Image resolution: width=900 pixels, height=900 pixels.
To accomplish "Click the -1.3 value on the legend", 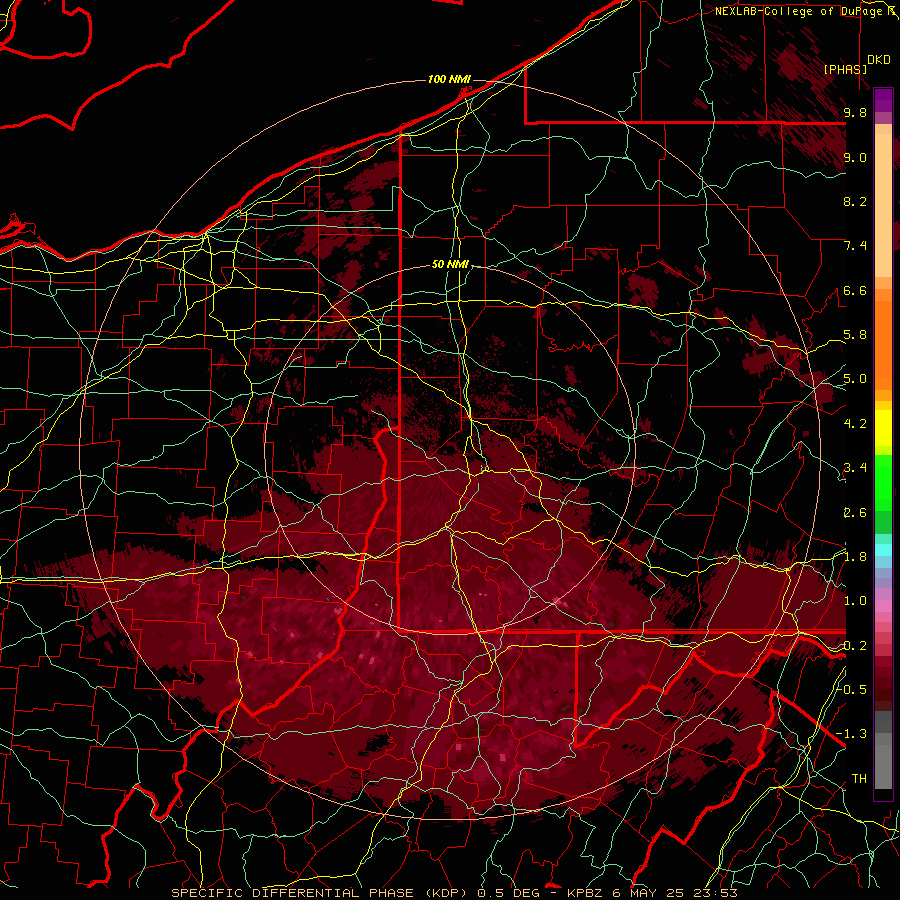I will click(852, 734).
